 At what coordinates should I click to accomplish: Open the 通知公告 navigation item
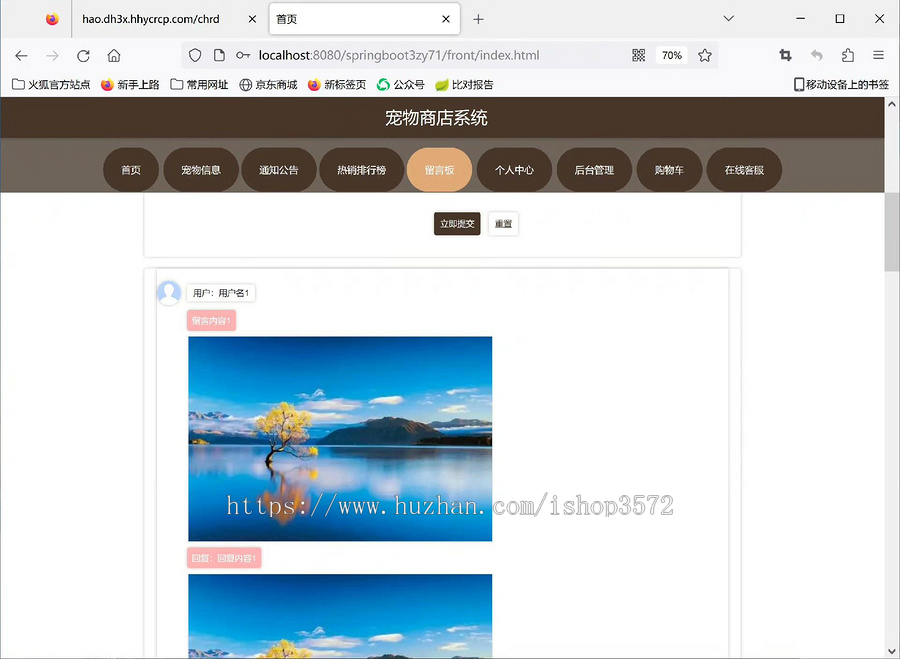tap(278, 170)
